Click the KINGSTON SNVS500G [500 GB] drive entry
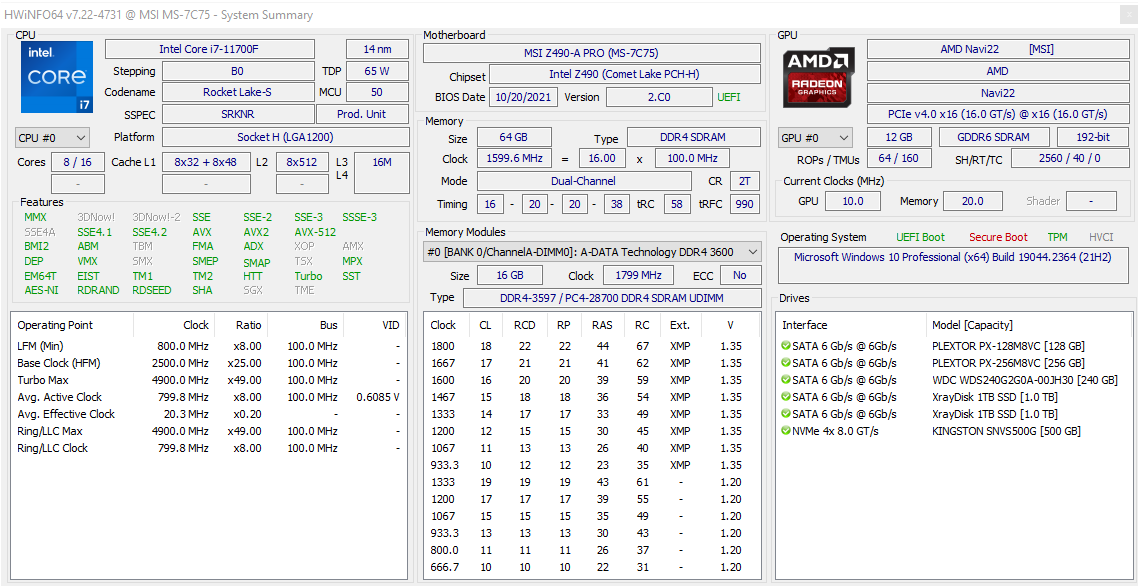The image size is (1138, 586). (x=1006, y=431)
